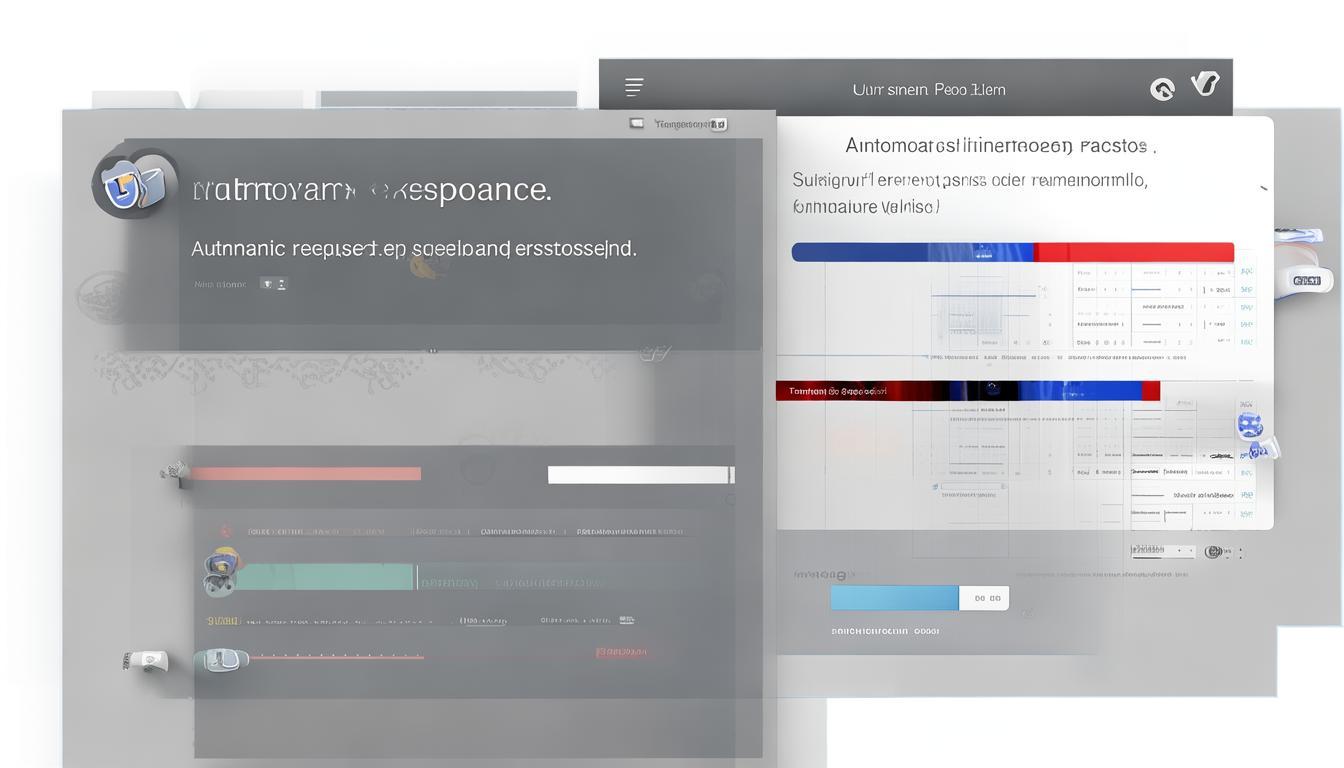Viewport: 1344px width, 768px height.
Task: Click the white '00 00' button segment
Action: pos(985,598)
